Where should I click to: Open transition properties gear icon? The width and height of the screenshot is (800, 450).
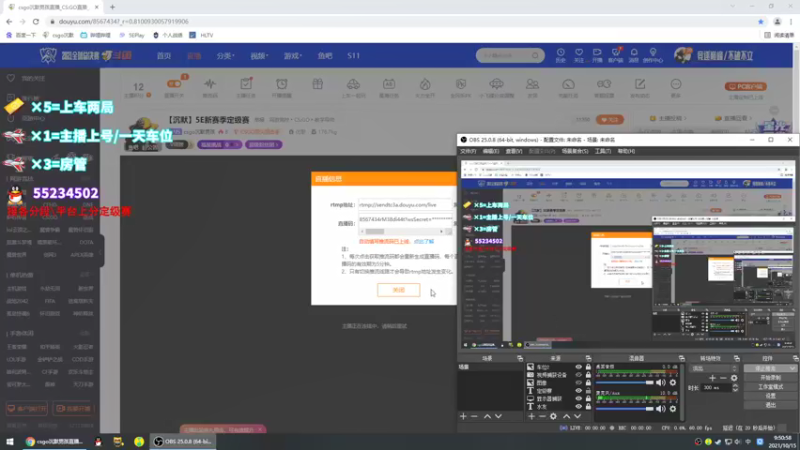[x=734, y=378]
